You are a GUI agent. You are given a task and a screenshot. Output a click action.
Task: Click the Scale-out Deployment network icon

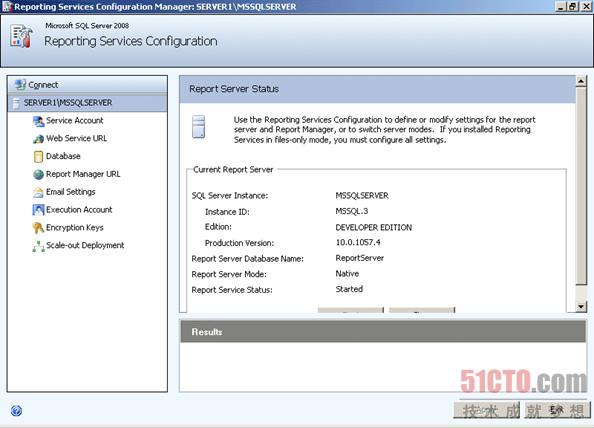tap(38, 246)
